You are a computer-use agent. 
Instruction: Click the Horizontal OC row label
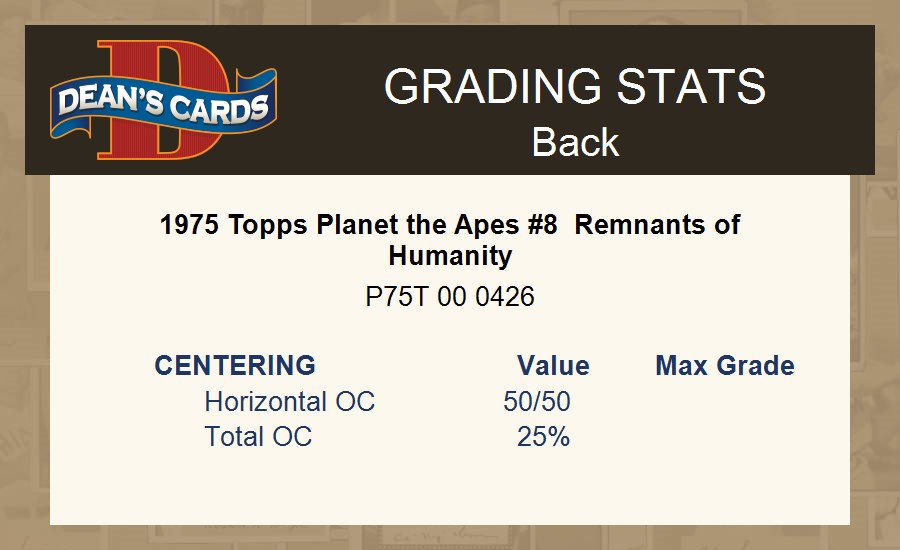coord(289,401)
